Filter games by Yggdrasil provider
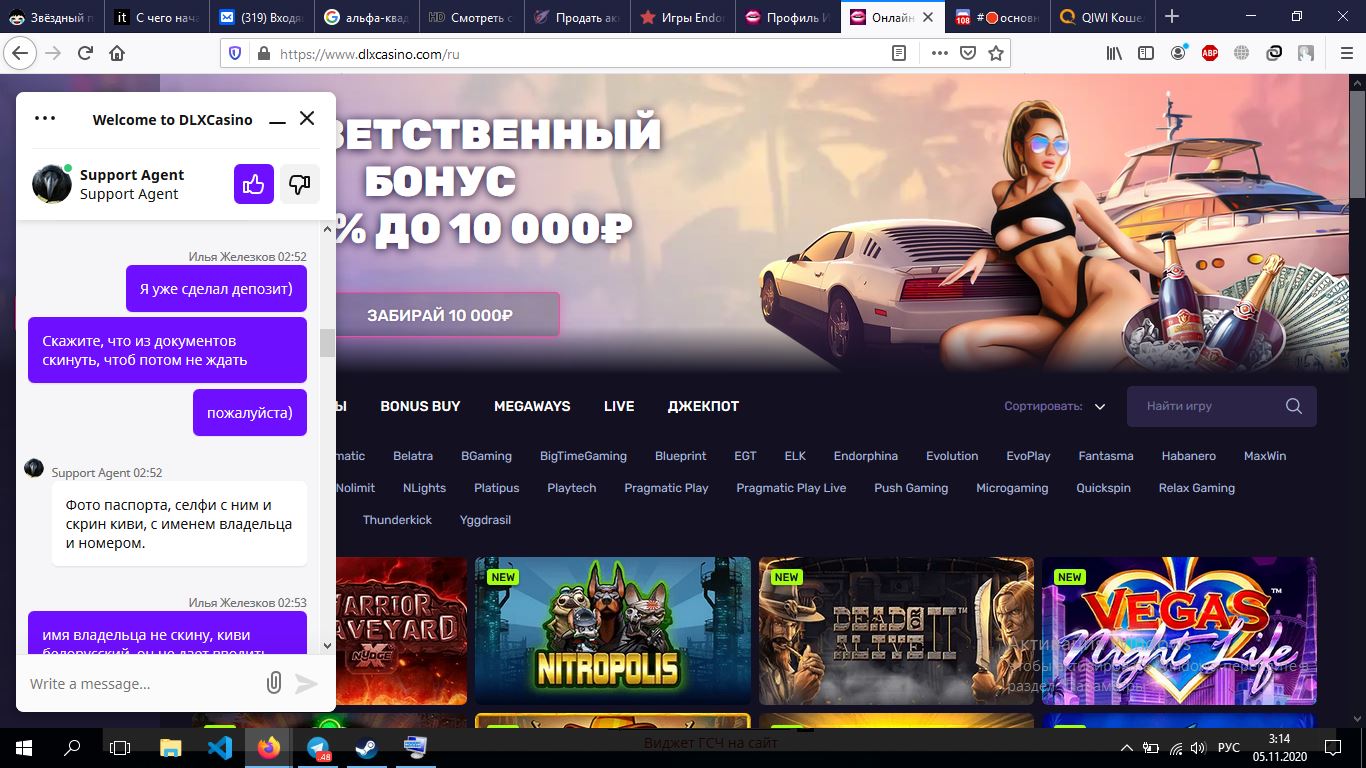 tap(485, 520)
